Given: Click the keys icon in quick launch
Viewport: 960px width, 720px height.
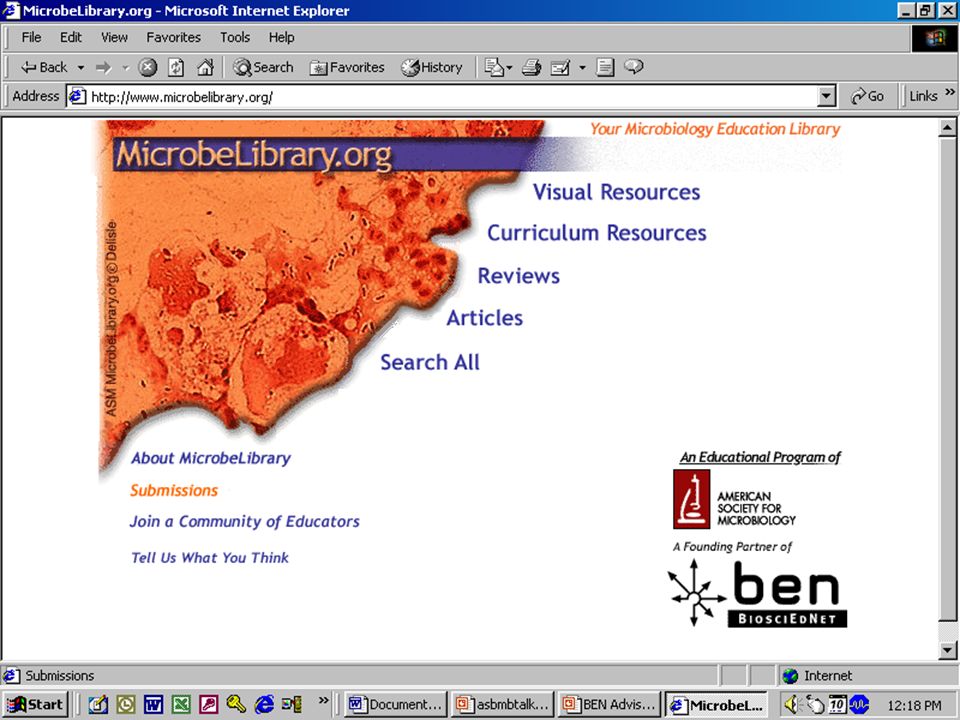Looking at the screenshot, I should point(236,704).
